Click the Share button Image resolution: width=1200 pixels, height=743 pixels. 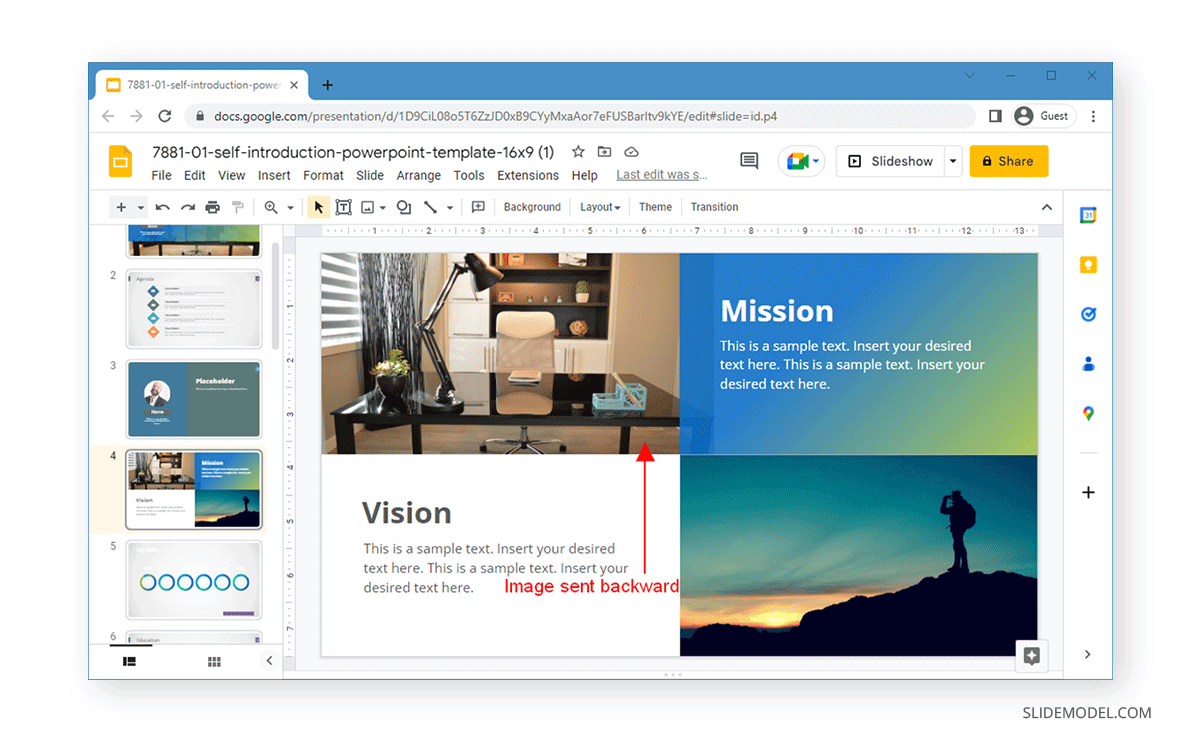pos(1008,161)
